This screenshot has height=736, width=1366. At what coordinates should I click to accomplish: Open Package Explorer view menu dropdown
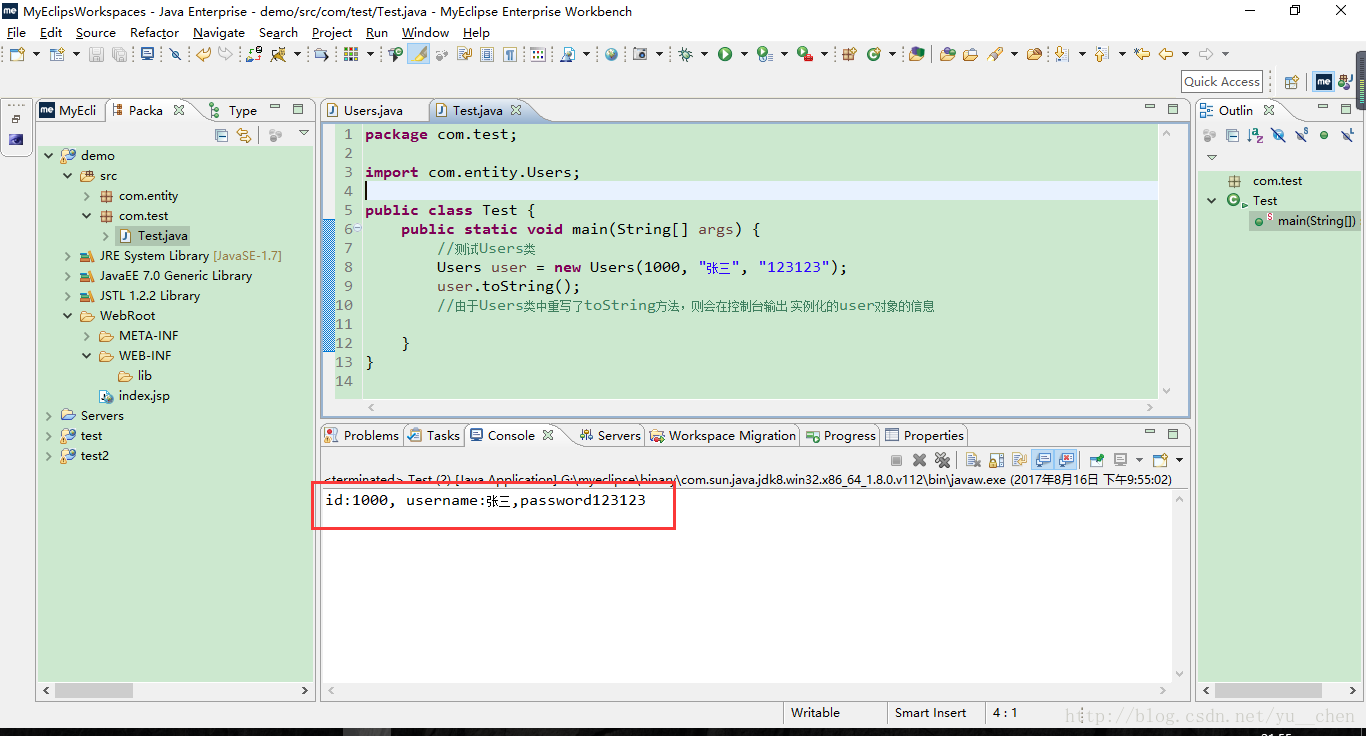tap(303, 134)
